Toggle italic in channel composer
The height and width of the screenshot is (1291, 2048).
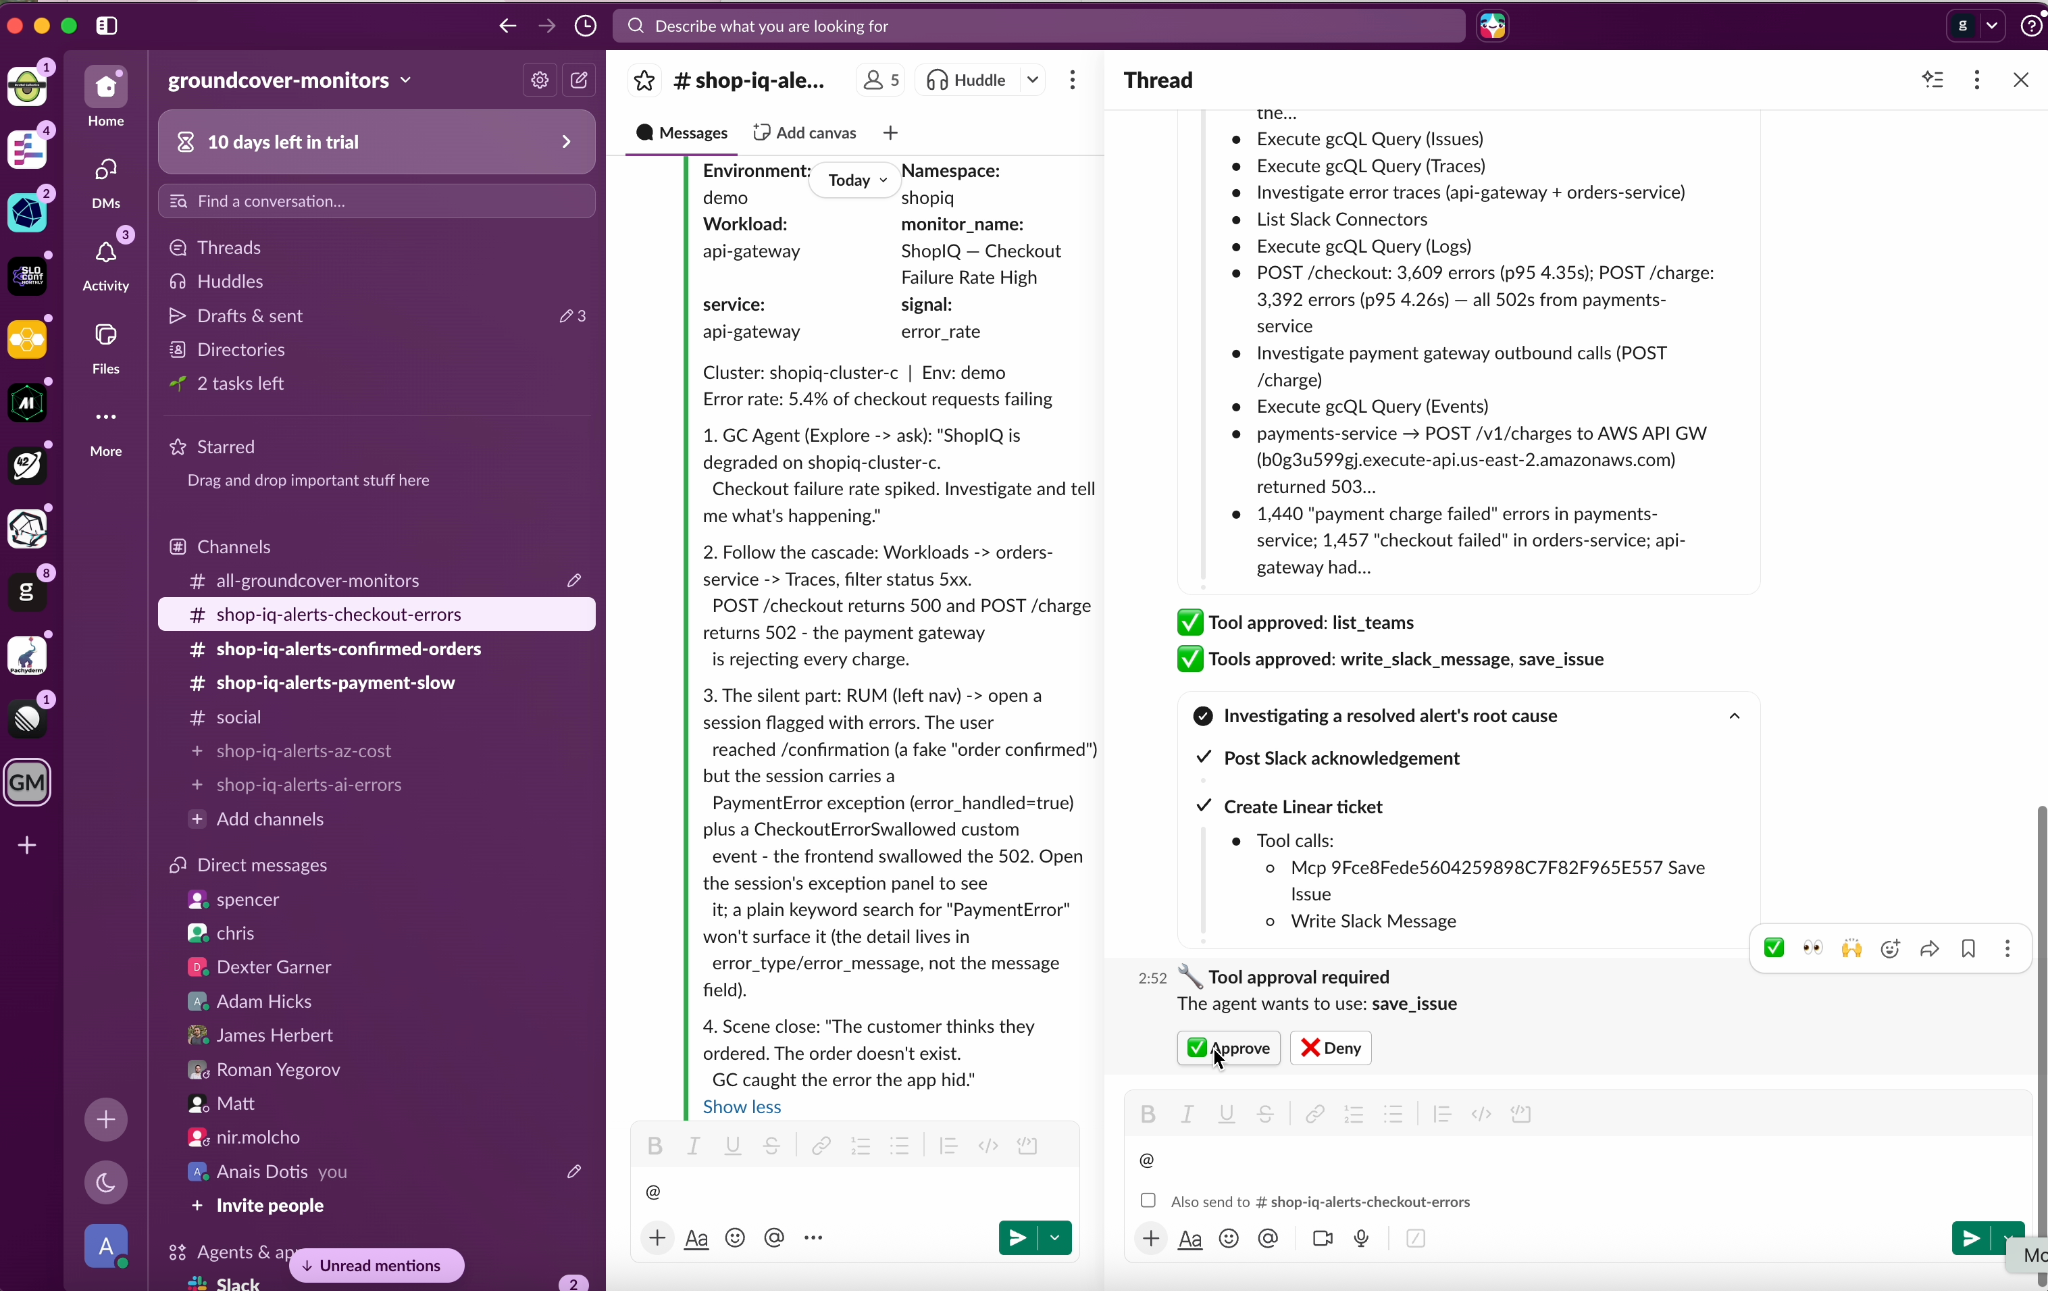coord(693,1146)
